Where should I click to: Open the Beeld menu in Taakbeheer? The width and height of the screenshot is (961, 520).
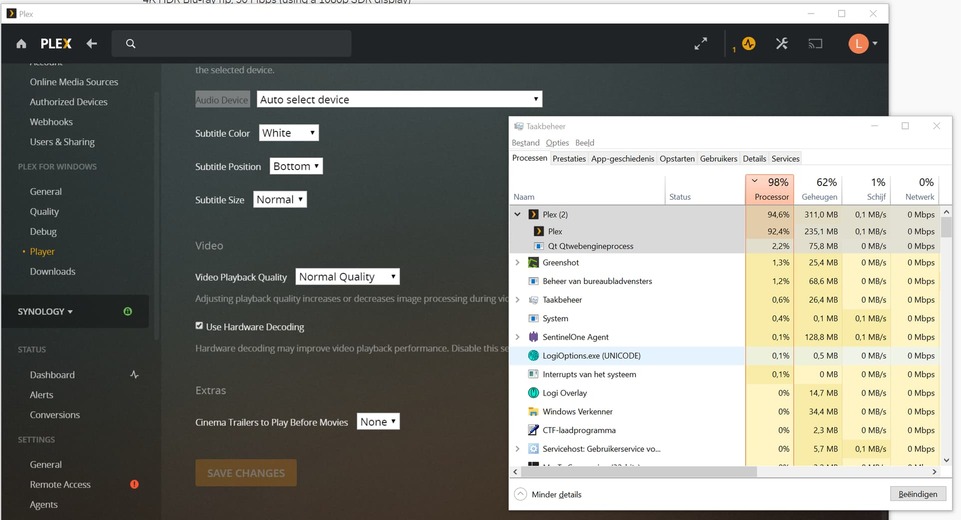tap(585, 143)
